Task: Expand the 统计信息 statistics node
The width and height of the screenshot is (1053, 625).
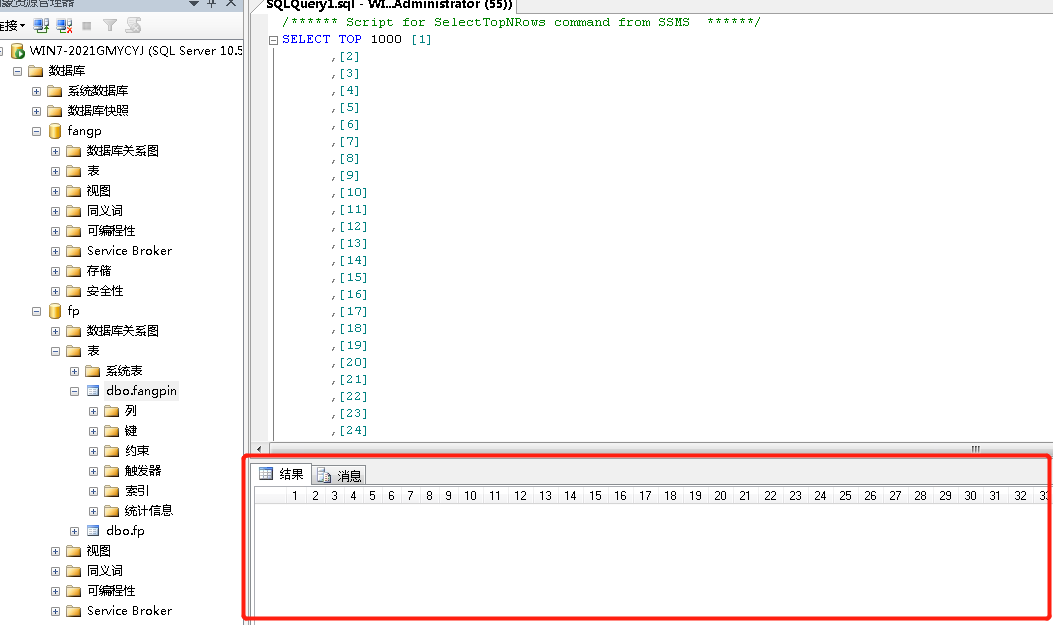Action: tap(93, 512)
